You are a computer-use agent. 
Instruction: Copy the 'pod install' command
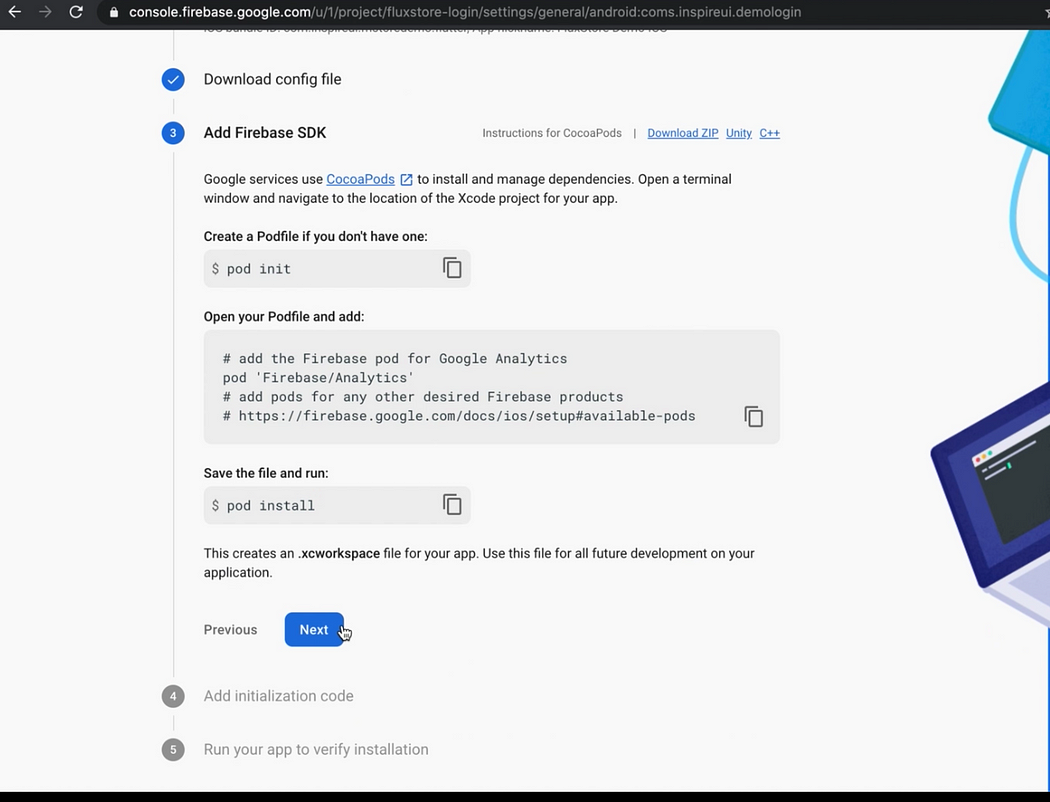click(x=452, y=505)
